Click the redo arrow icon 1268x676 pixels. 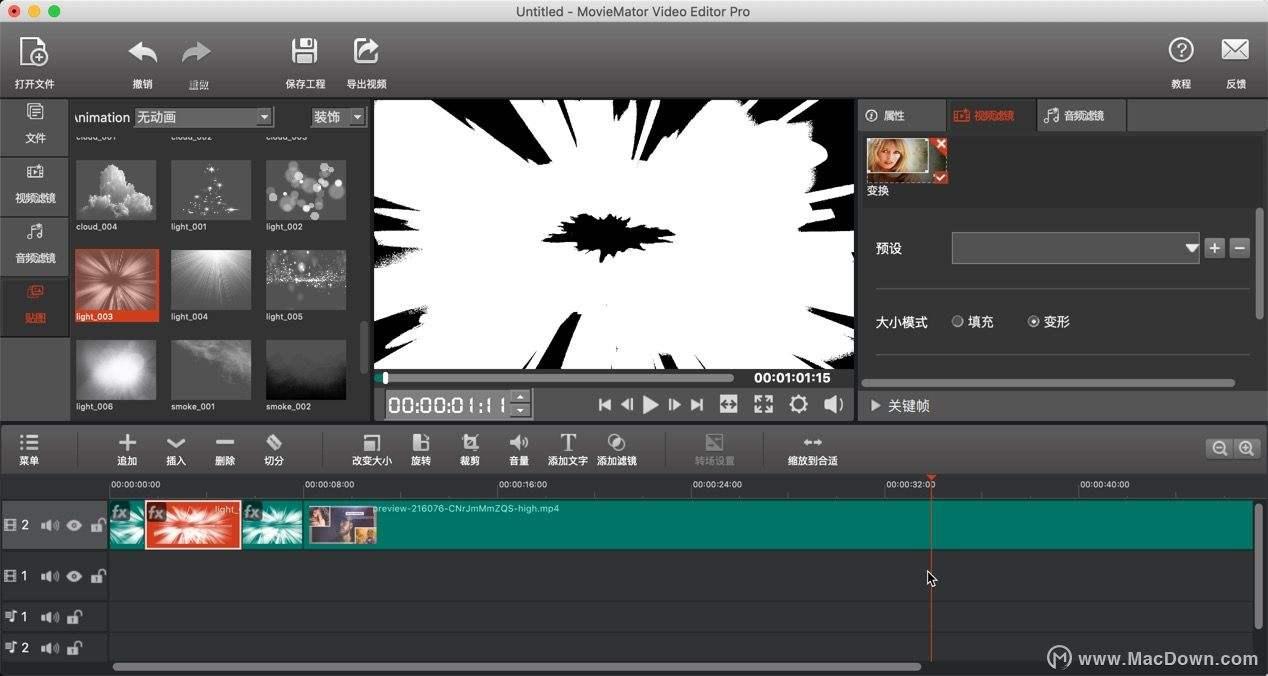197,52
